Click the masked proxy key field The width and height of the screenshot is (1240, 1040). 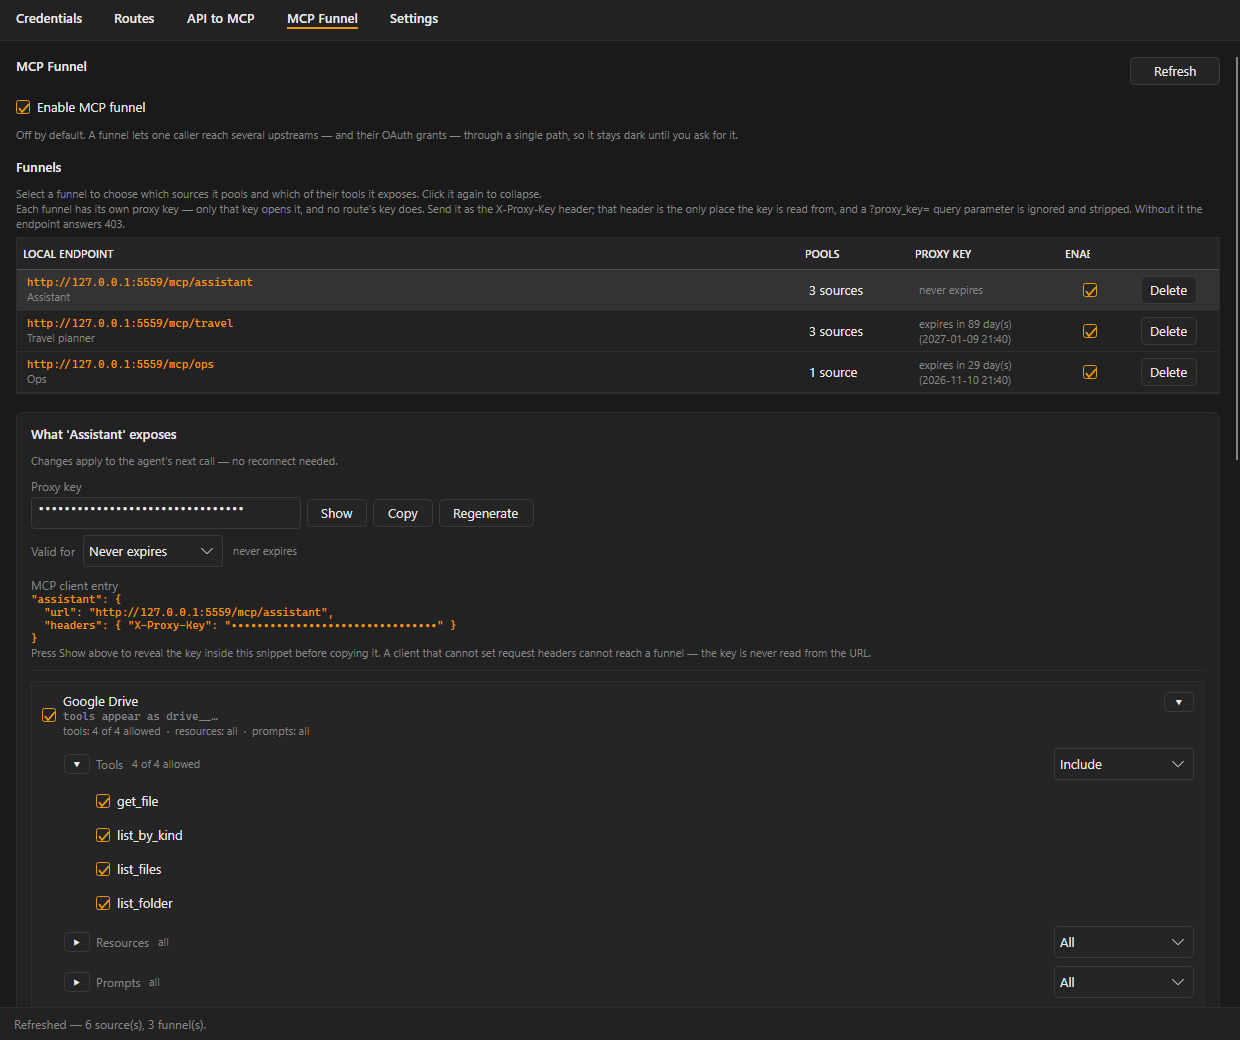click(166, 513)
